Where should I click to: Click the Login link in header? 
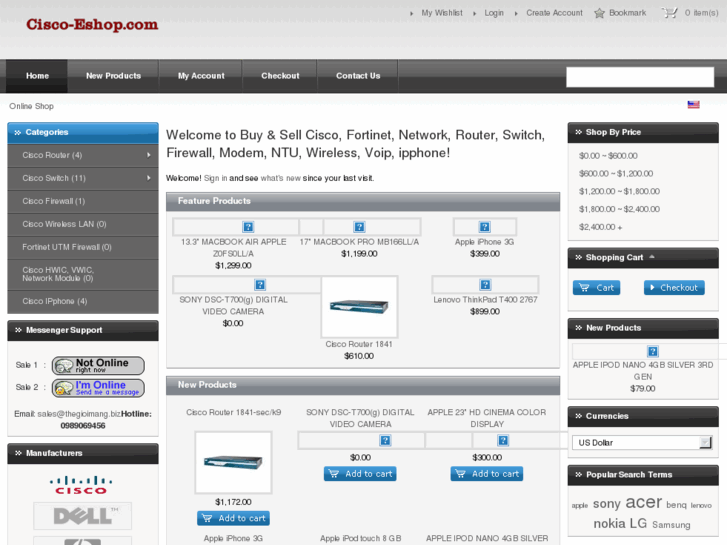(x=494, y=13)
